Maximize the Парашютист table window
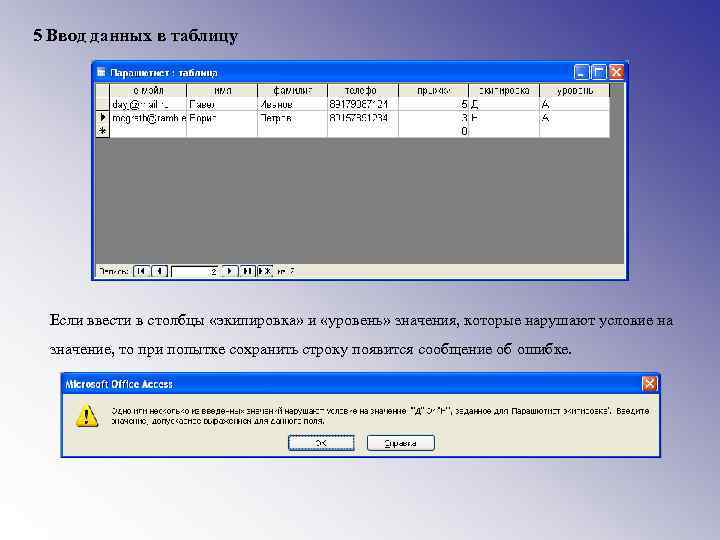Screen dimensions: 720x540 tap(599, 72)
